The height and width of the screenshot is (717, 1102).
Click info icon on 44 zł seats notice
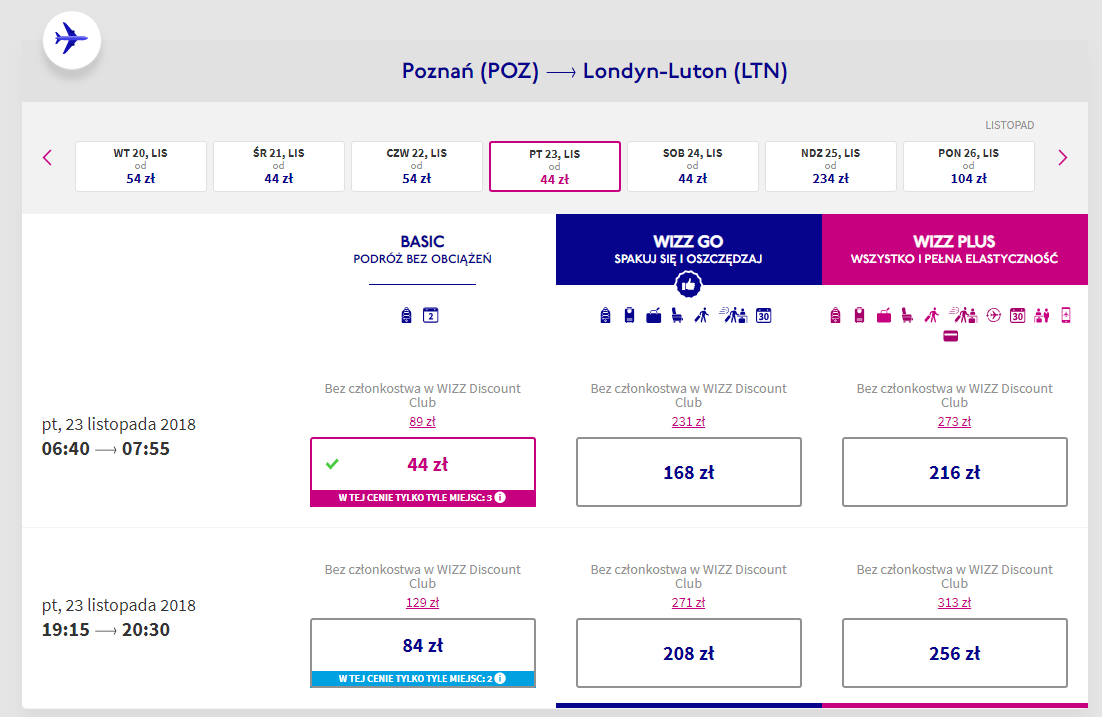point(500,498)
